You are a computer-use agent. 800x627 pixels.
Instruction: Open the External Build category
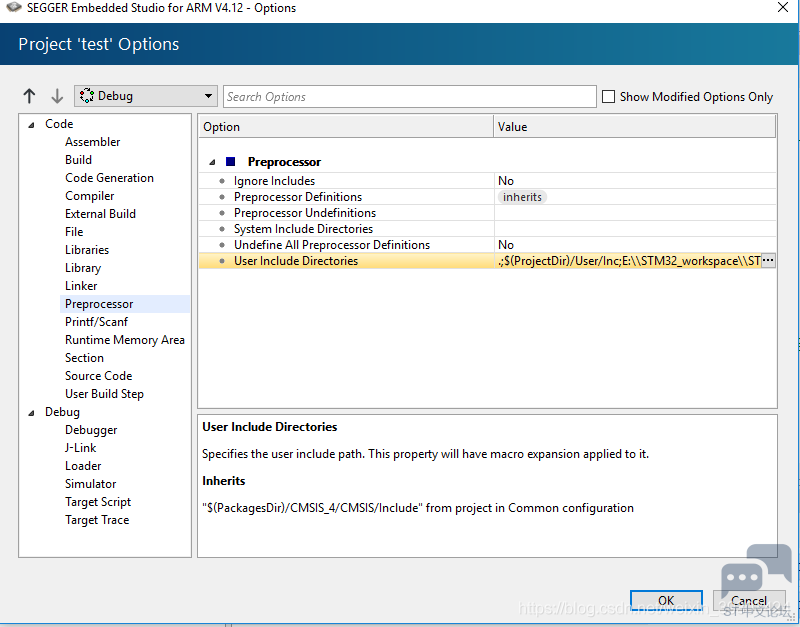click(100, 214)
